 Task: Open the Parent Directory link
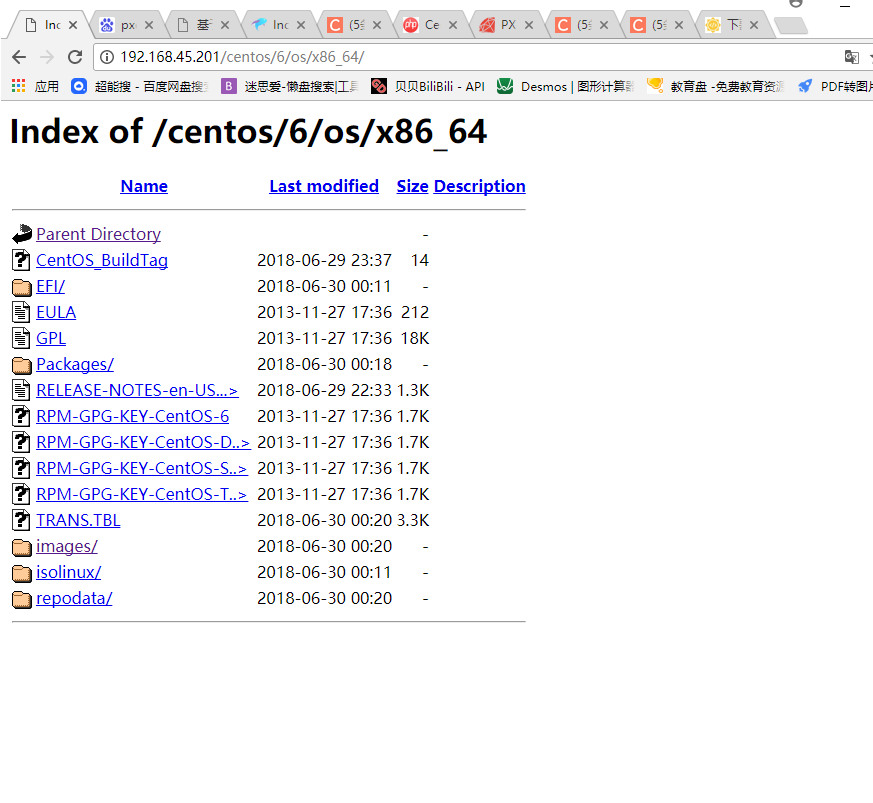click(99, 234)
